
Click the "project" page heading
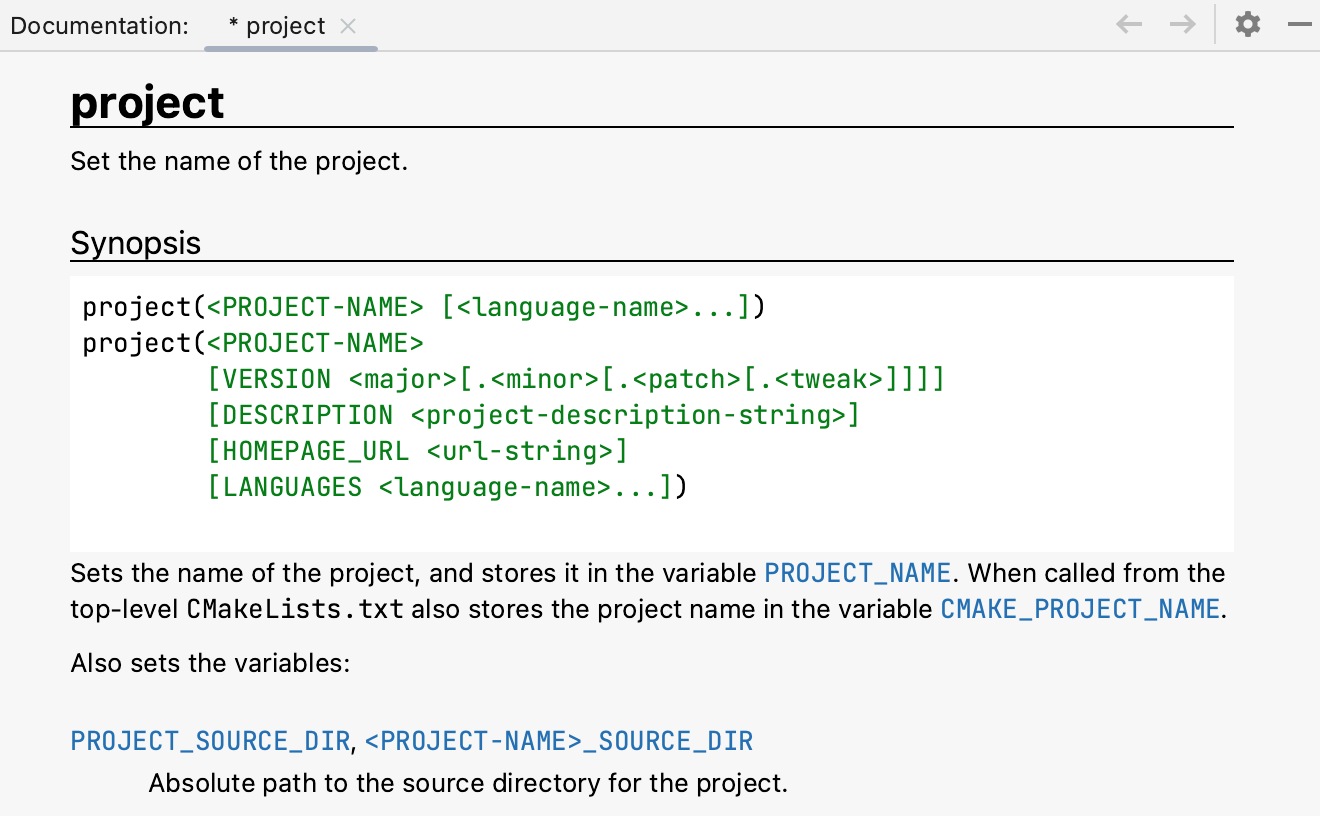point(147,102)
